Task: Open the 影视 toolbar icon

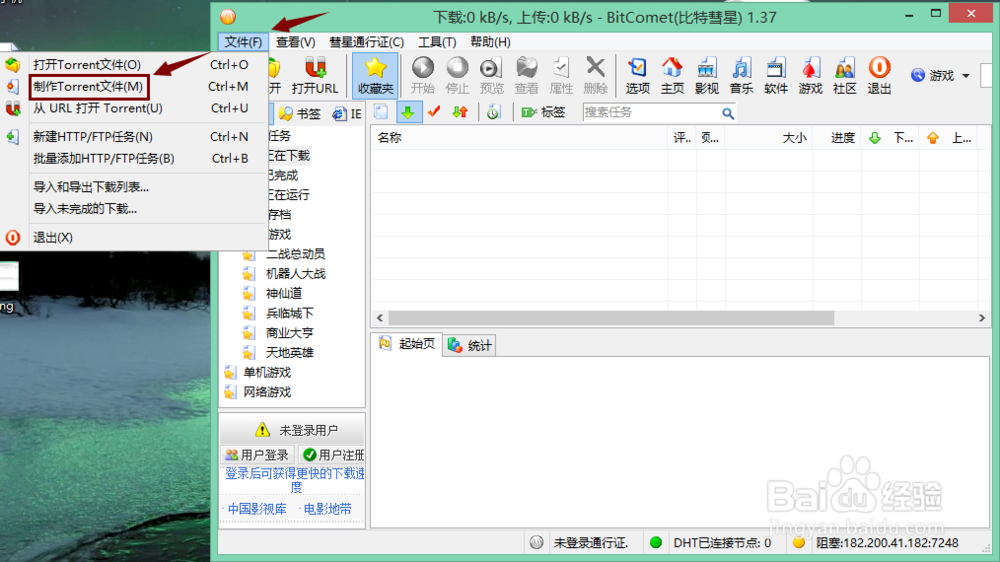Action: coord(706,75)
